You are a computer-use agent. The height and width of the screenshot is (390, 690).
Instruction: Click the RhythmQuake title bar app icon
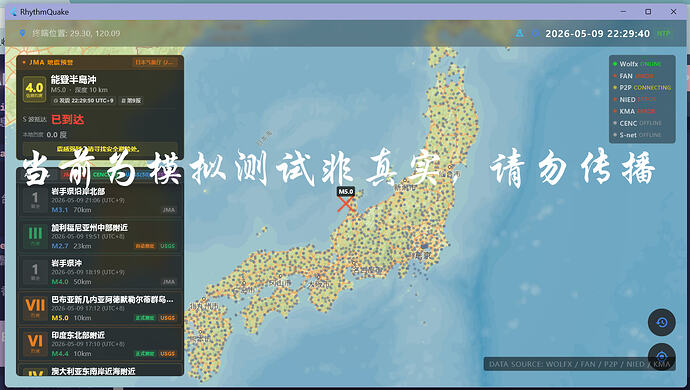click(x=14, y=12)
